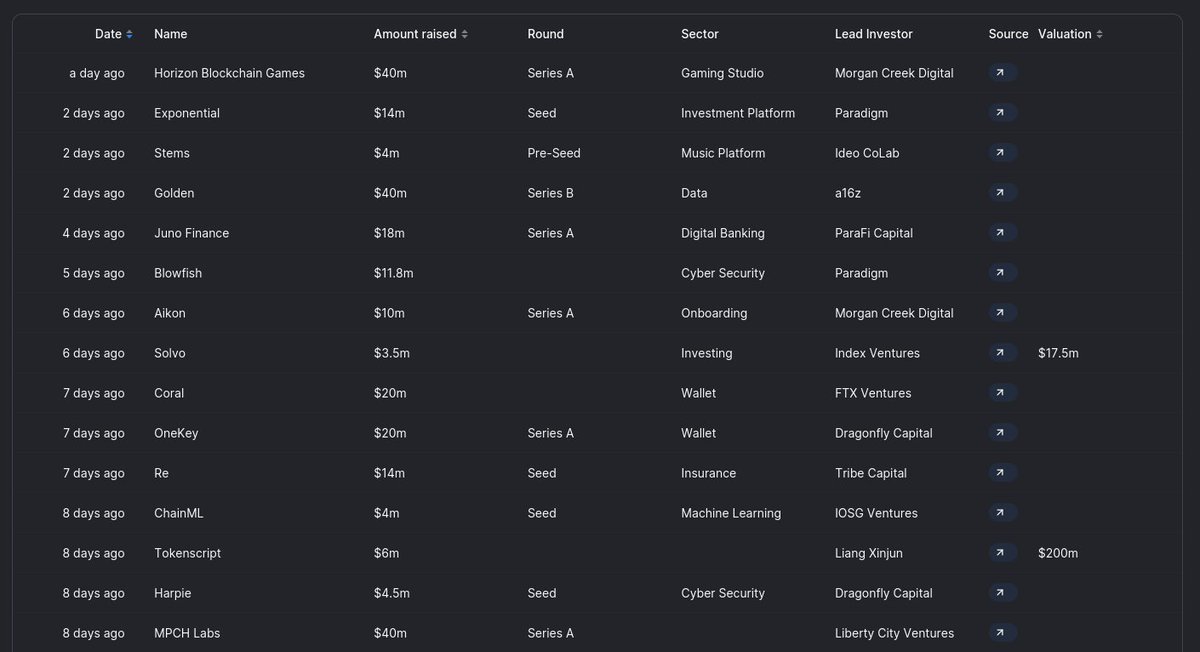Sort table by Valuation column
Image resolution: width=1200 pixels, height=652 pixels.
(x=1071, y=34)
